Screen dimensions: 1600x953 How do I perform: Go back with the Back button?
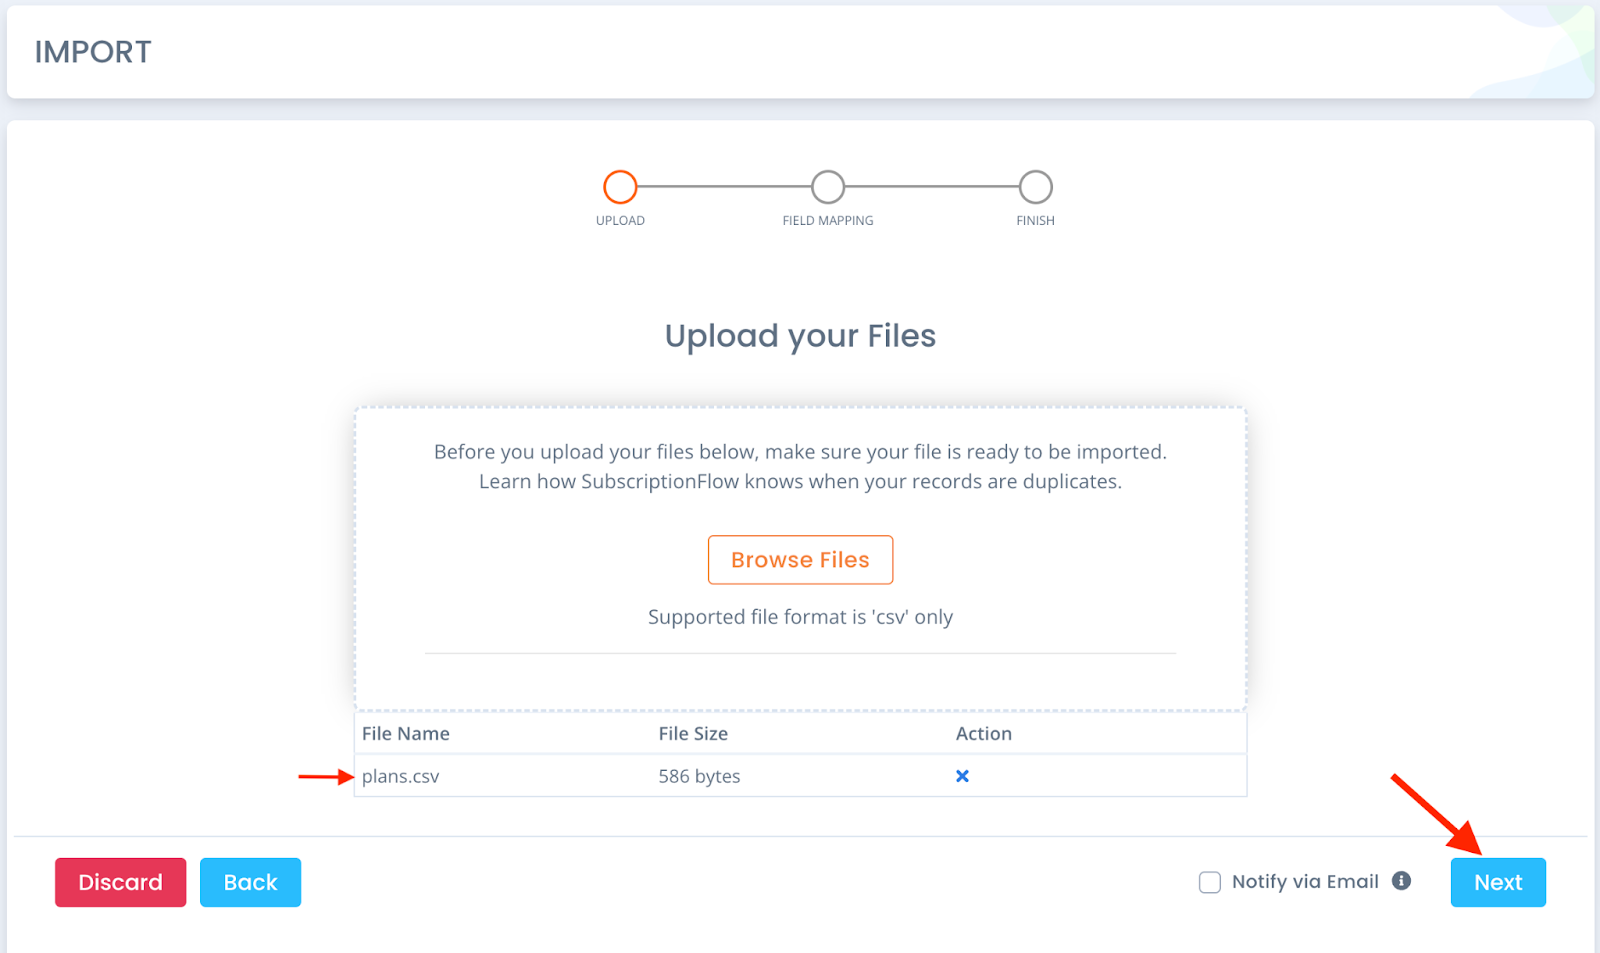(x=250, y=882)
